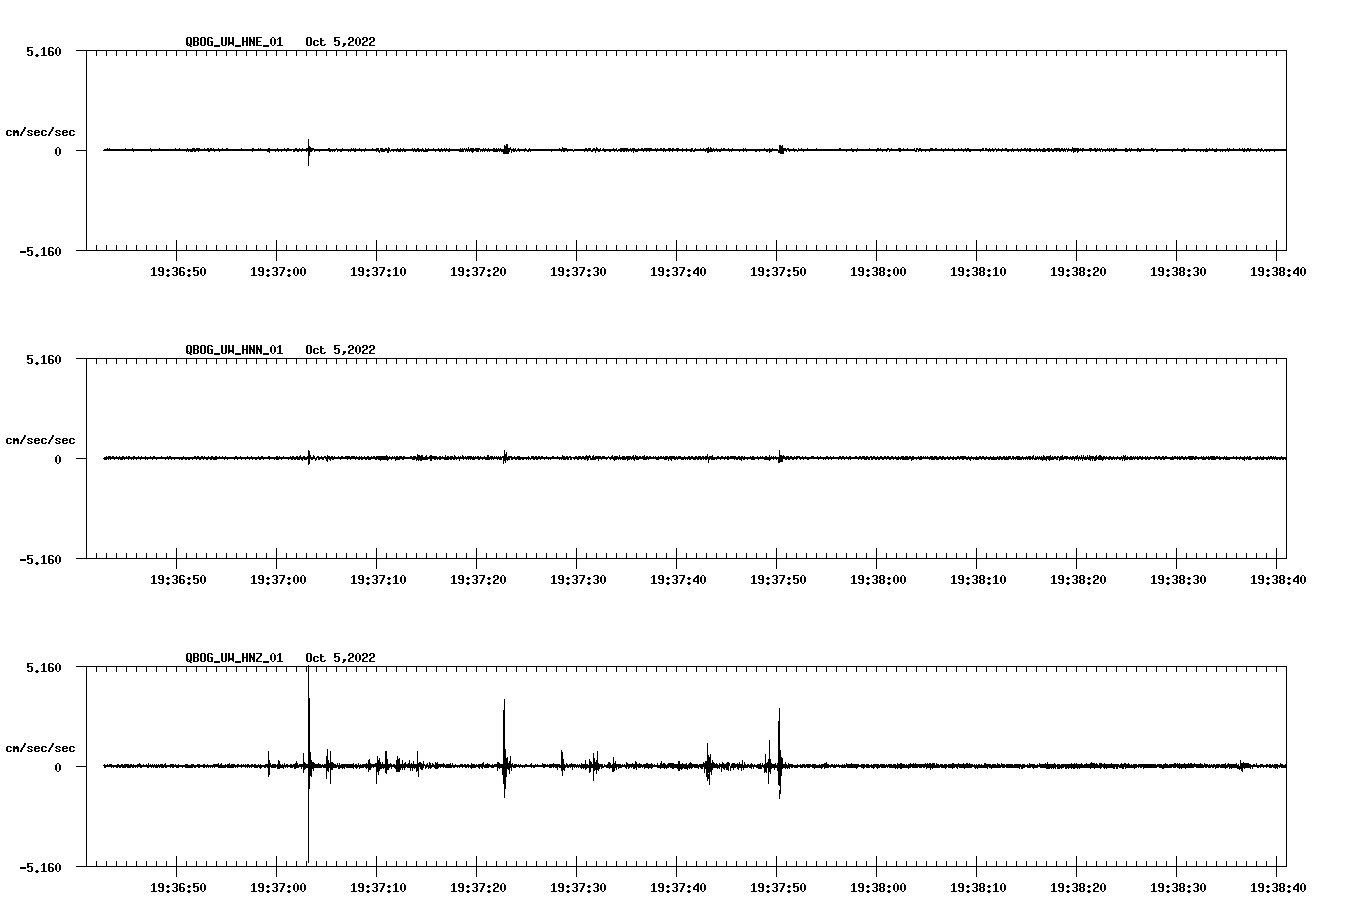Screen dimensions: 1358x924
Task: Click the 19:37:20 time label under HNE plot
Action: coord(478,272)
